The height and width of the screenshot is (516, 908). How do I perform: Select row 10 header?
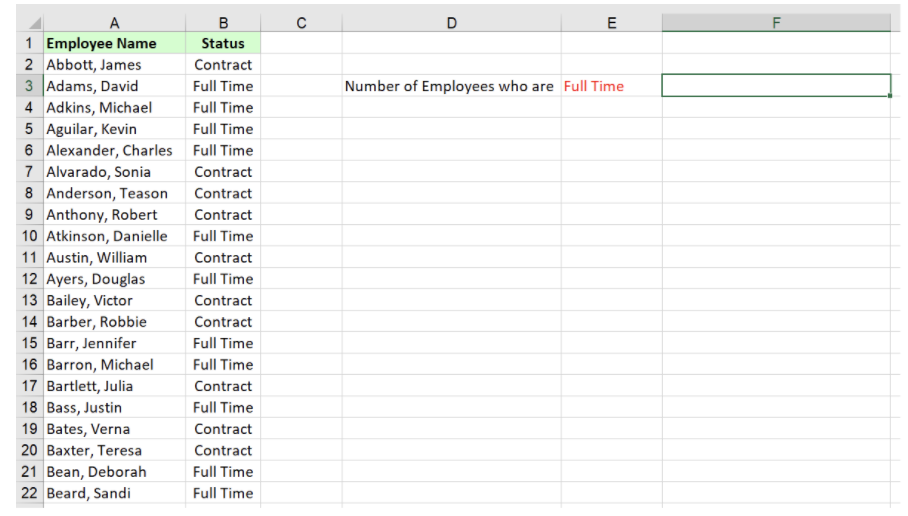(x=29, y=236)
